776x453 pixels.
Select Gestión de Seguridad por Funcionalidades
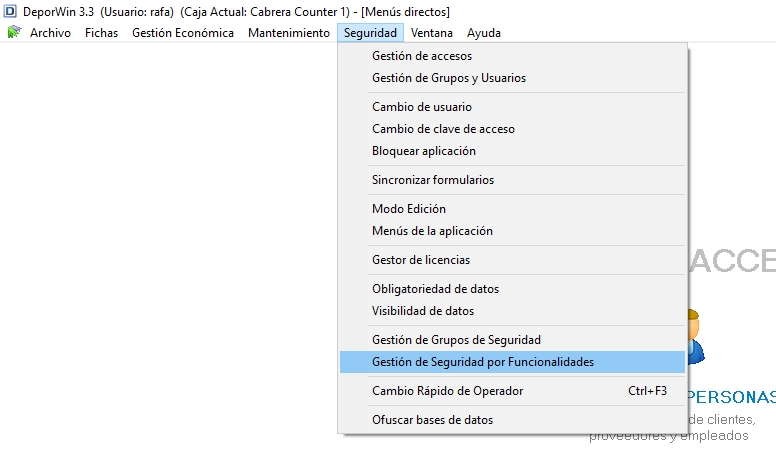[512, 362]
